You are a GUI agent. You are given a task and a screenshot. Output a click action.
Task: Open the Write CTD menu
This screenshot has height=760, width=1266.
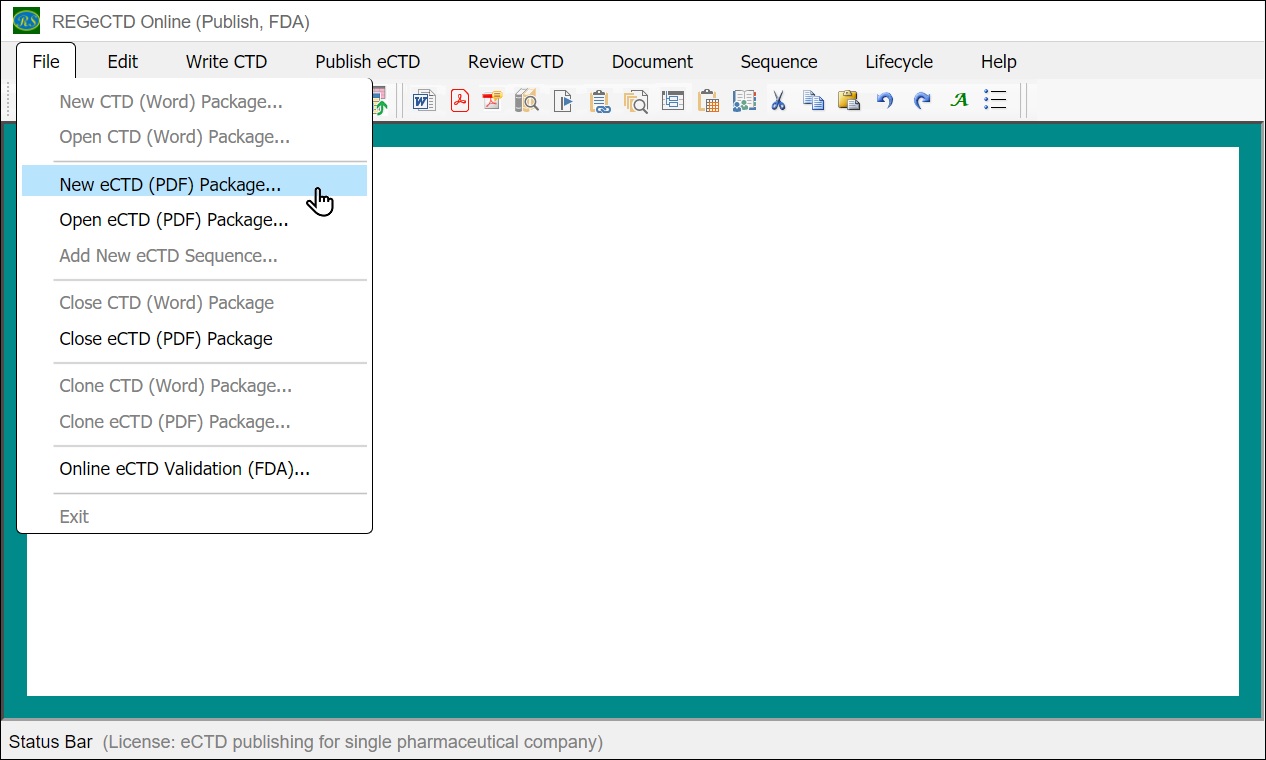227,61
